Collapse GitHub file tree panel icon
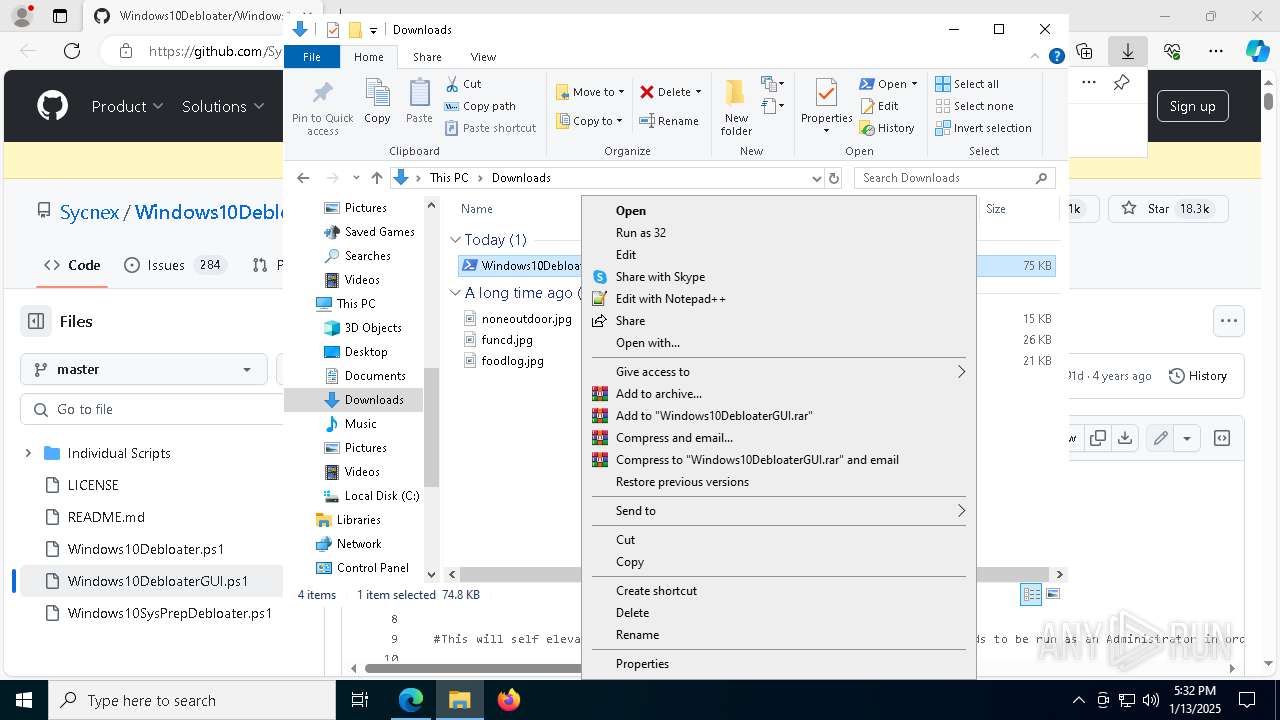 36,321
